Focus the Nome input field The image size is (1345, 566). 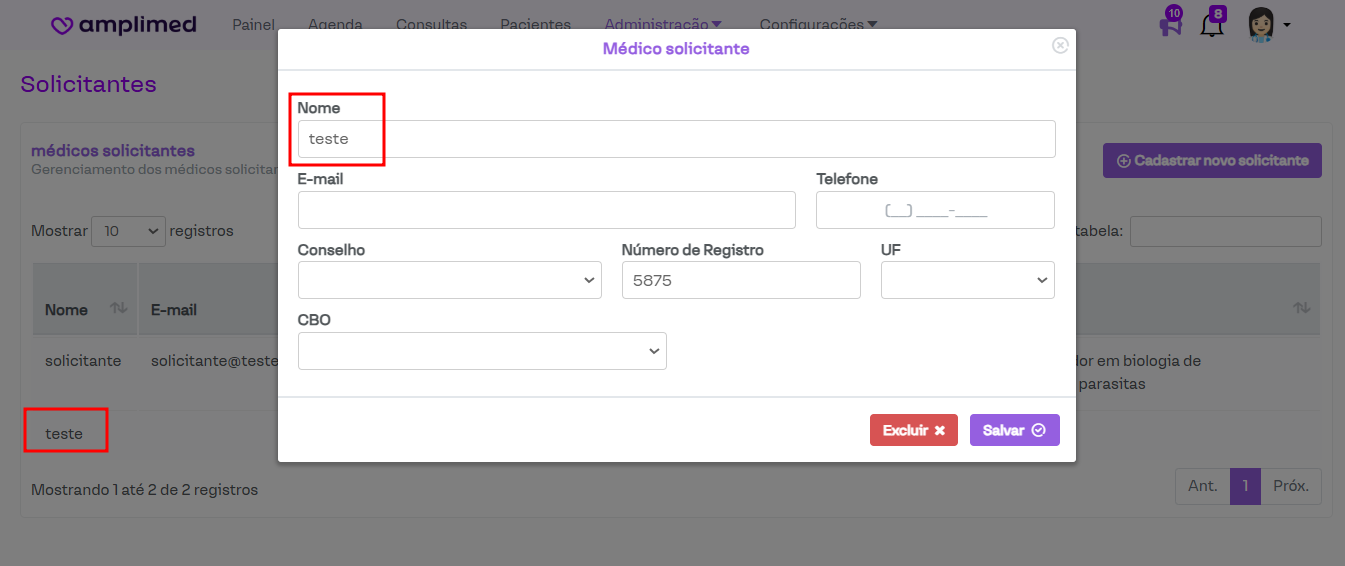676,139
